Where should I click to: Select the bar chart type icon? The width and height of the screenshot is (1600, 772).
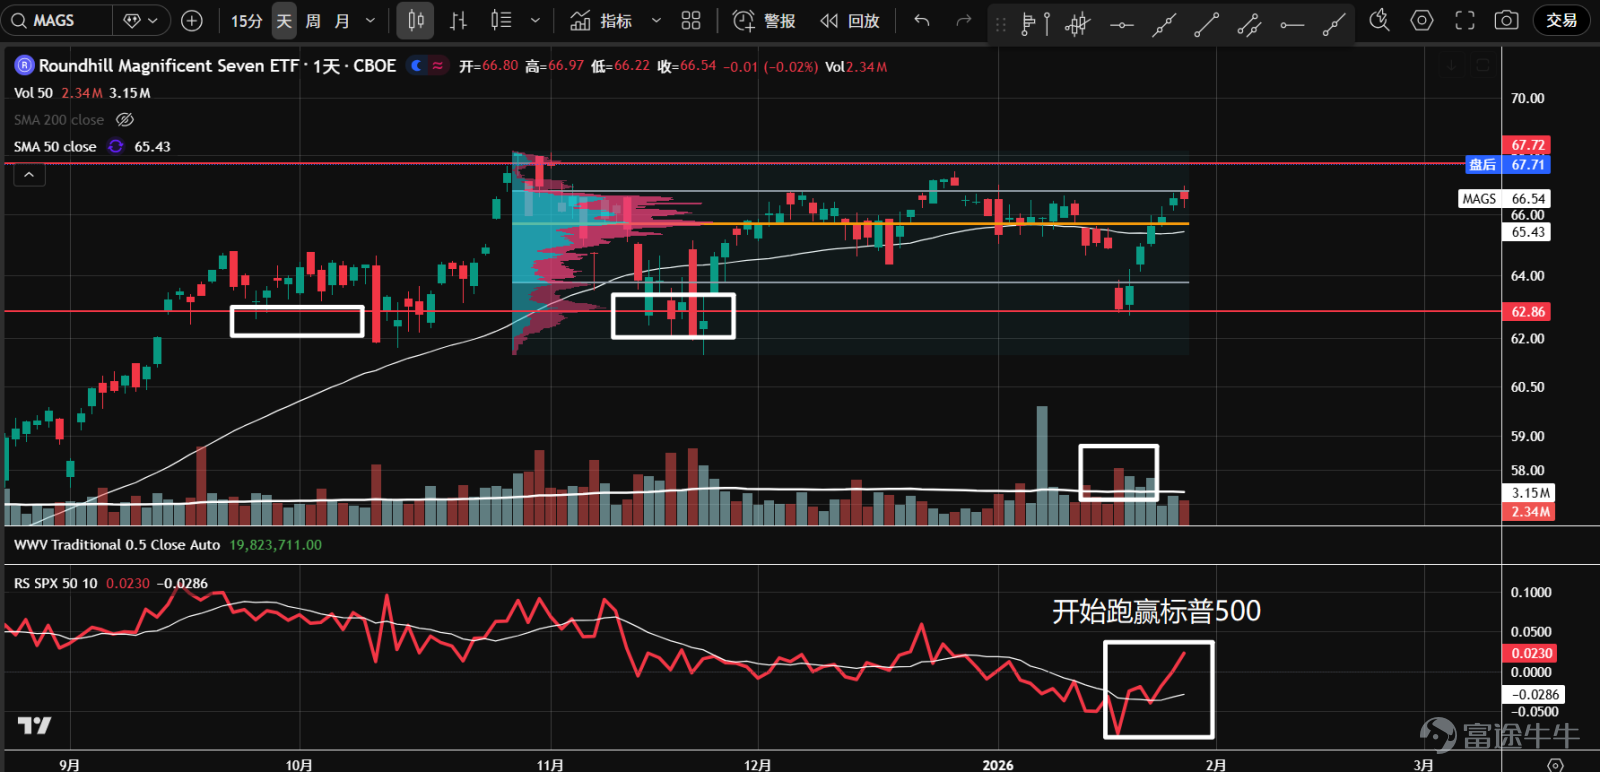(x=458, y=20)
